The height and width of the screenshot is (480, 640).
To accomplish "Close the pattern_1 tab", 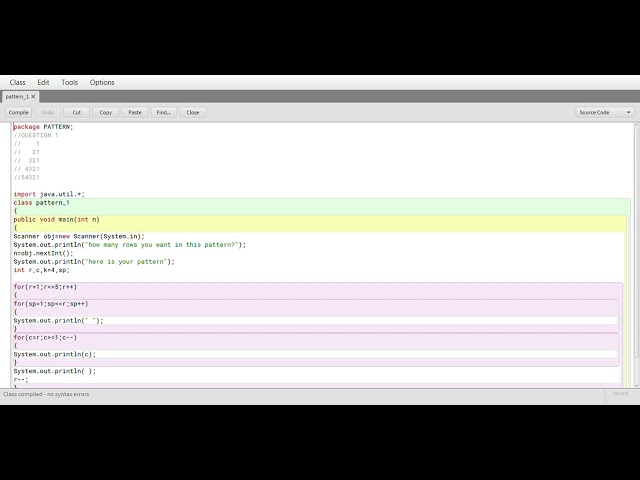I will pyautogui.click(x=33, y=97).
